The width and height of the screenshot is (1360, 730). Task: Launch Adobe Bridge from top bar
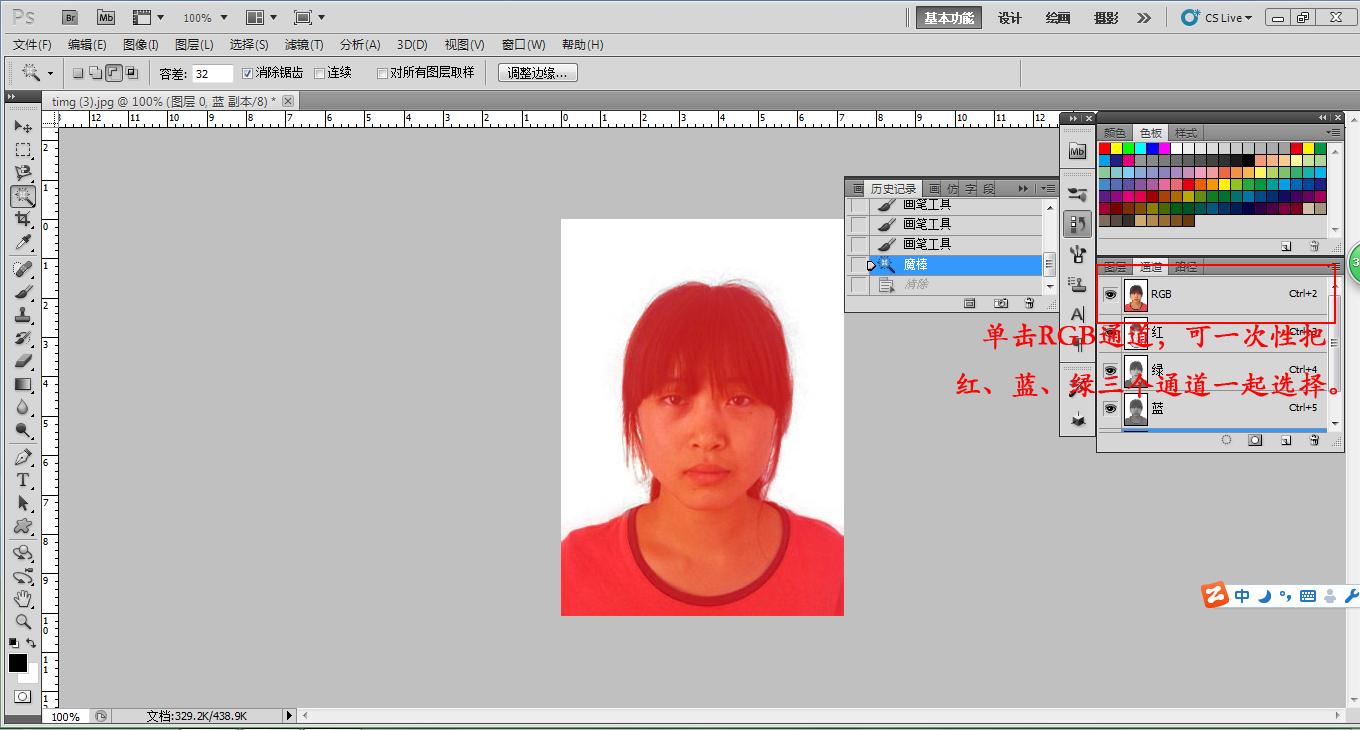[x=69, y=18]
